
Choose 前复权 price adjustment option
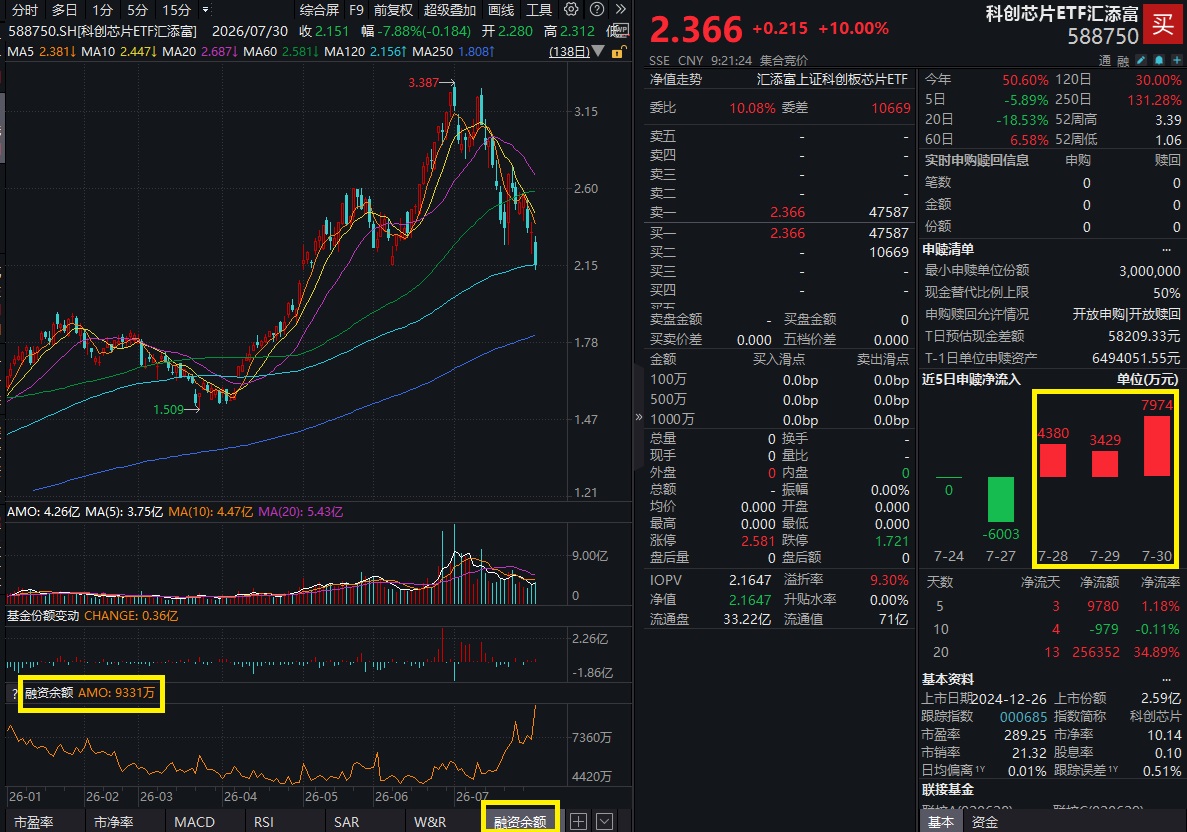point(393,10)
